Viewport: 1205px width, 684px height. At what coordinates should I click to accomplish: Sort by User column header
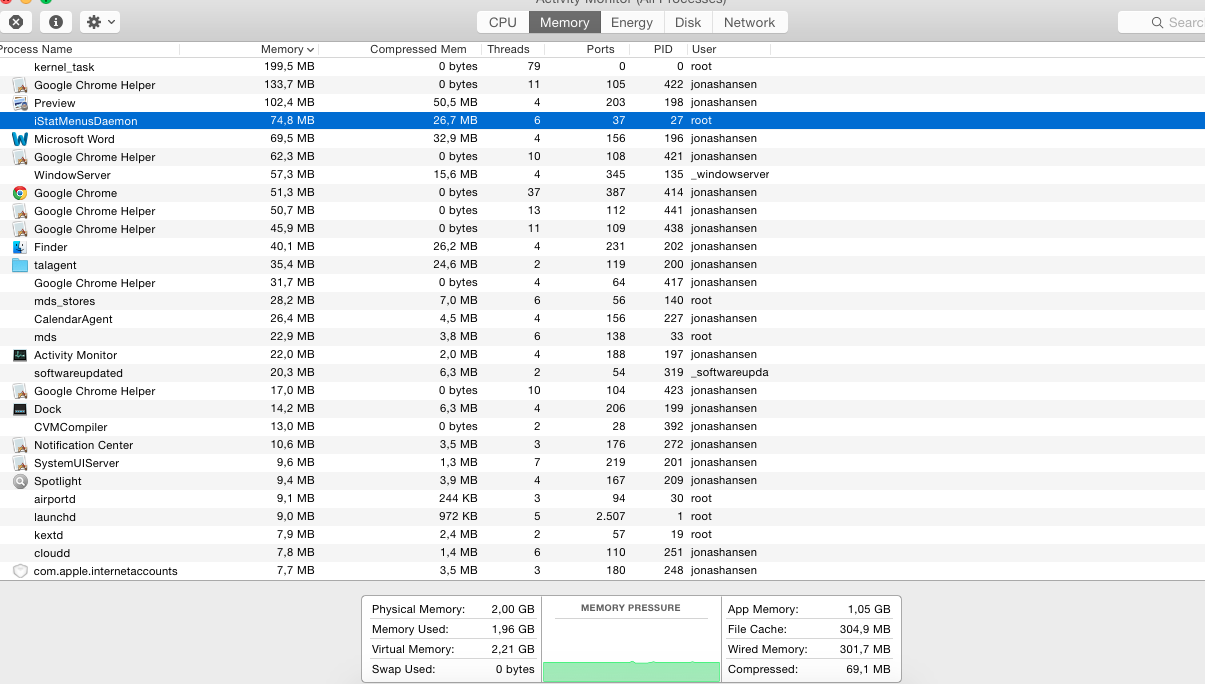pyautogui.click(x=728, y=49)
